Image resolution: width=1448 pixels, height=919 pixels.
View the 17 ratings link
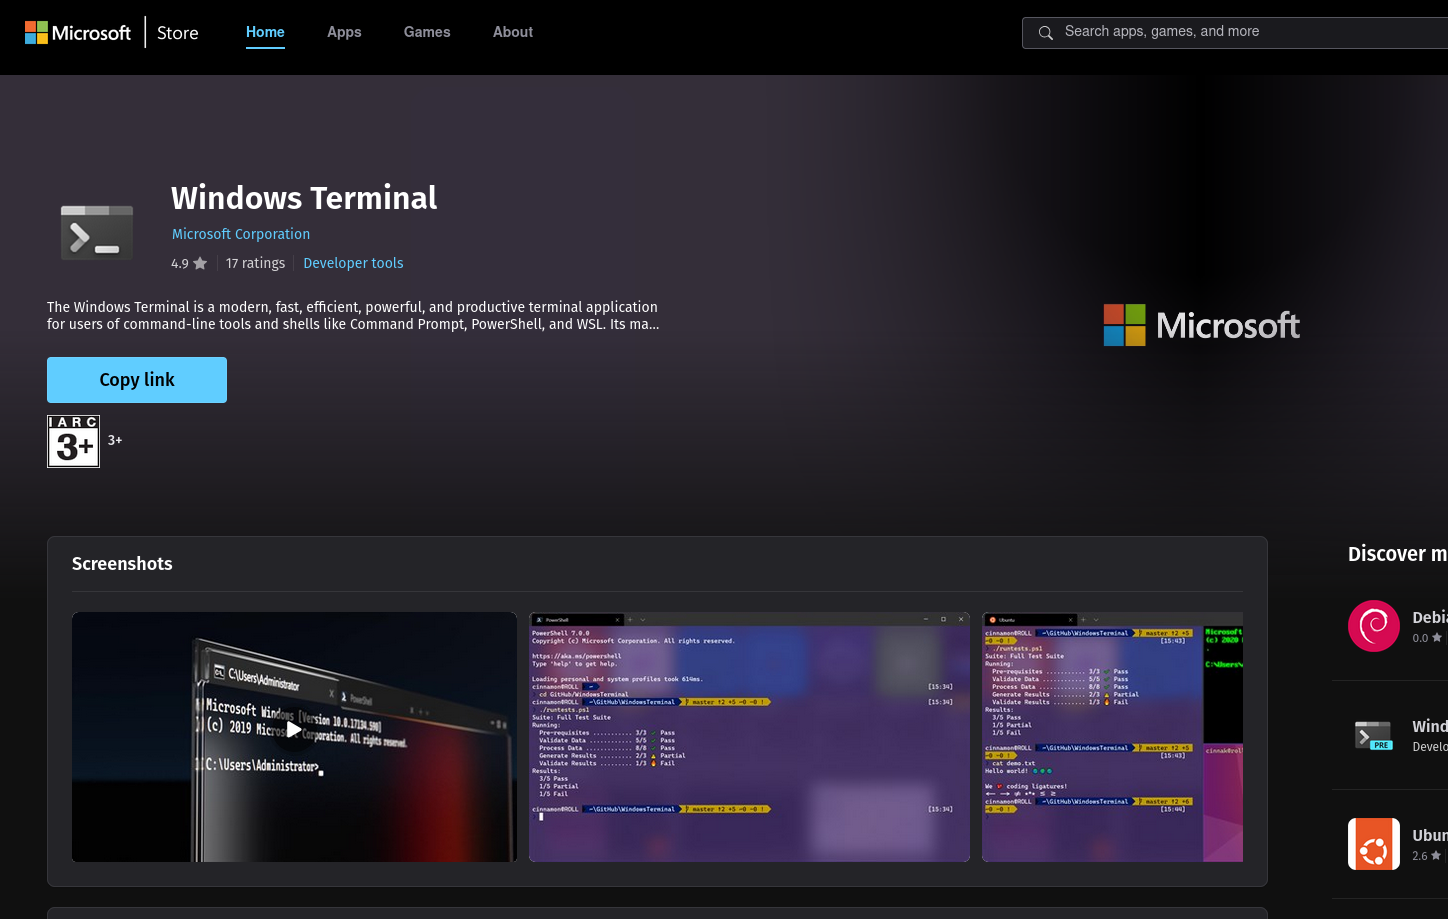(255, 263)
